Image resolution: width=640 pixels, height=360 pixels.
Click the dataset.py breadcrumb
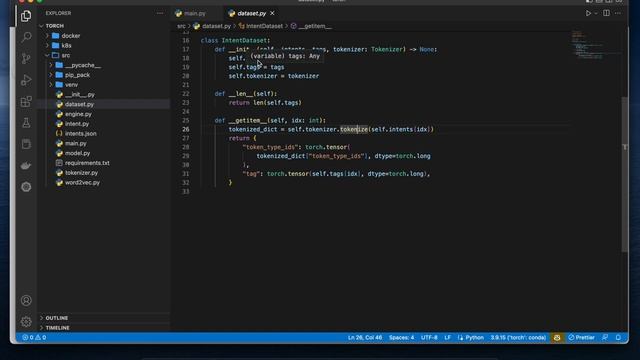tap(216, 26)
